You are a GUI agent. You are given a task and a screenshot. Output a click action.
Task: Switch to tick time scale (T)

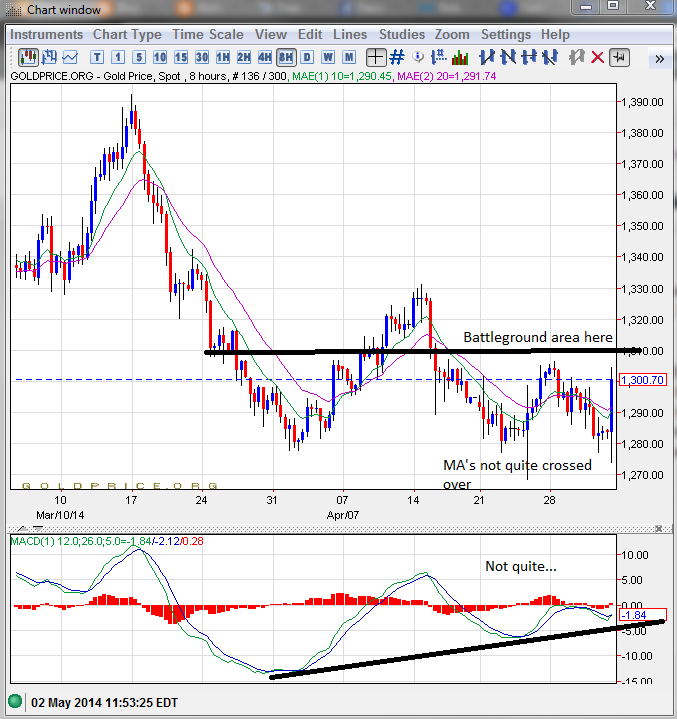[97, 57]
